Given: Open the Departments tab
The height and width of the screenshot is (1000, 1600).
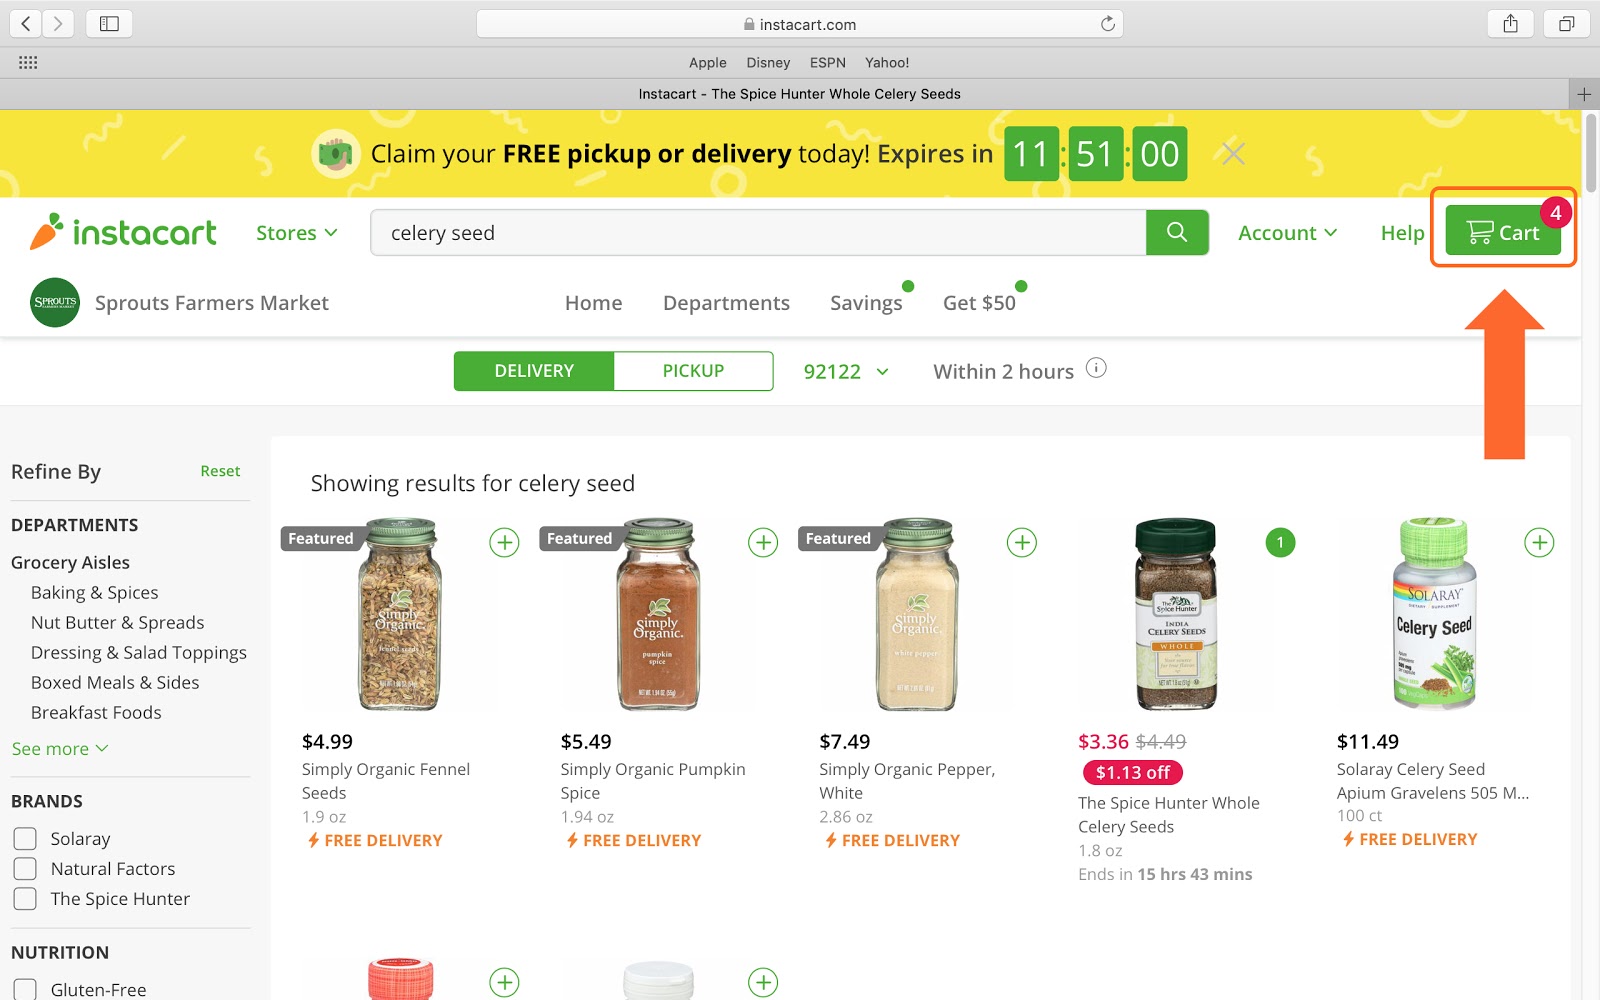Looking at the screenshot, I should point(726,303).
